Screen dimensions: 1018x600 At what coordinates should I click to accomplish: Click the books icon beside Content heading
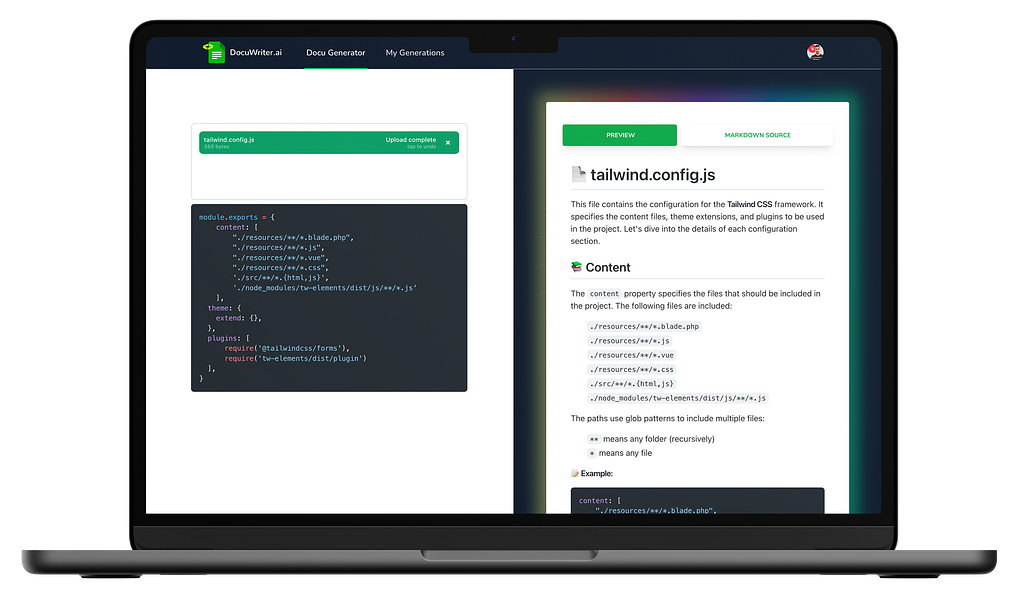pos(576,267)
